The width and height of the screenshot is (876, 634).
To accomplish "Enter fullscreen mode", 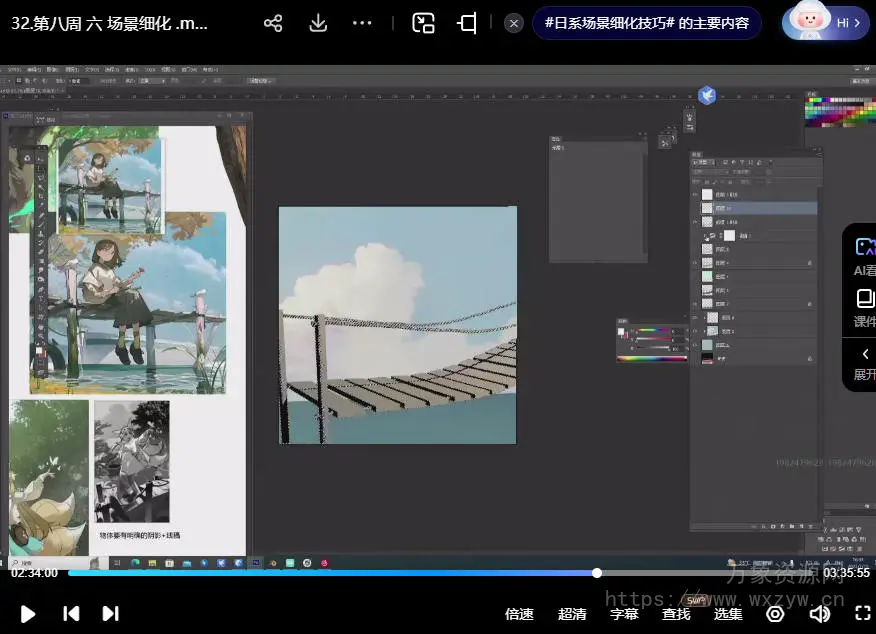I will (862, 613).
